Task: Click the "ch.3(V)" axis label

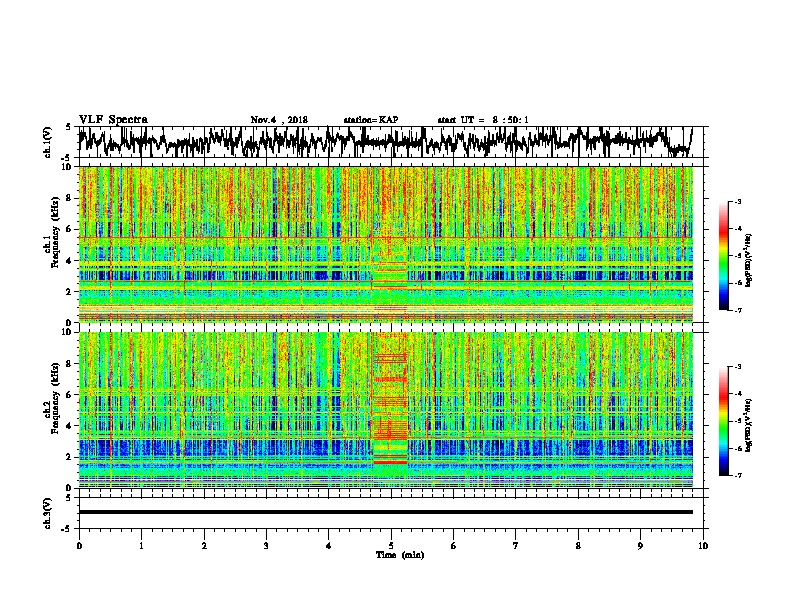Action: tap(48, 514)
